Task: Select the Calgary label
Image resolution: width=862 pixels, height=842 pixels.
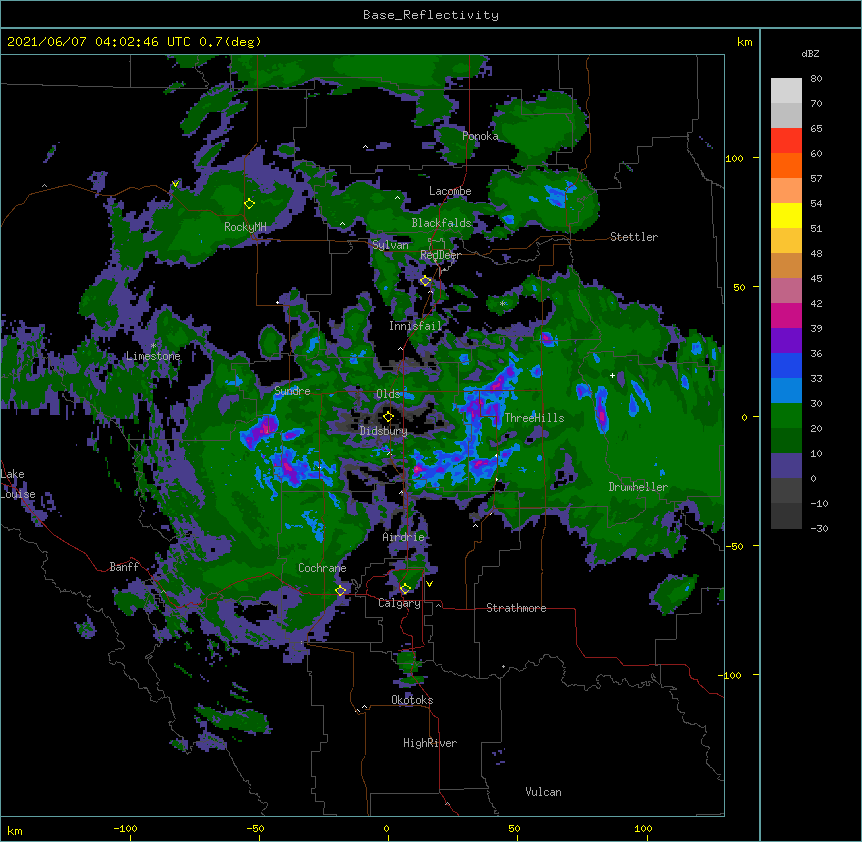Action: click(x=399, y=603)
